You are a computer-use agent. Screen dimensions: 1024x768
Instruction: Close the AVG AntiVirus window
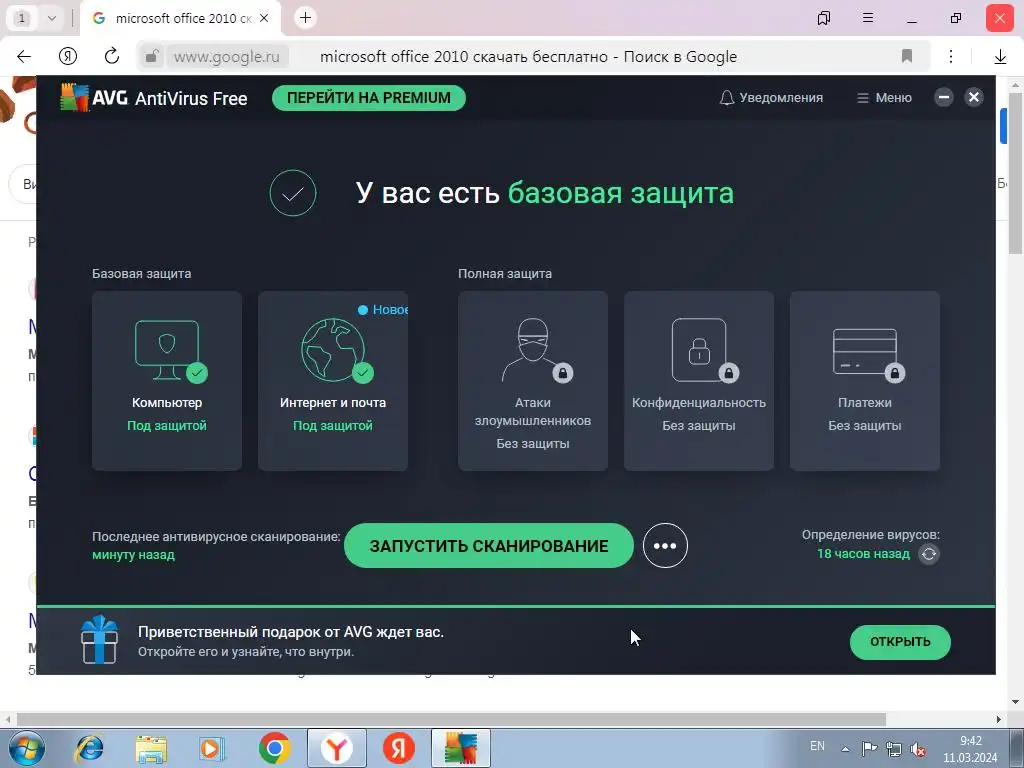tap(973, 97)
